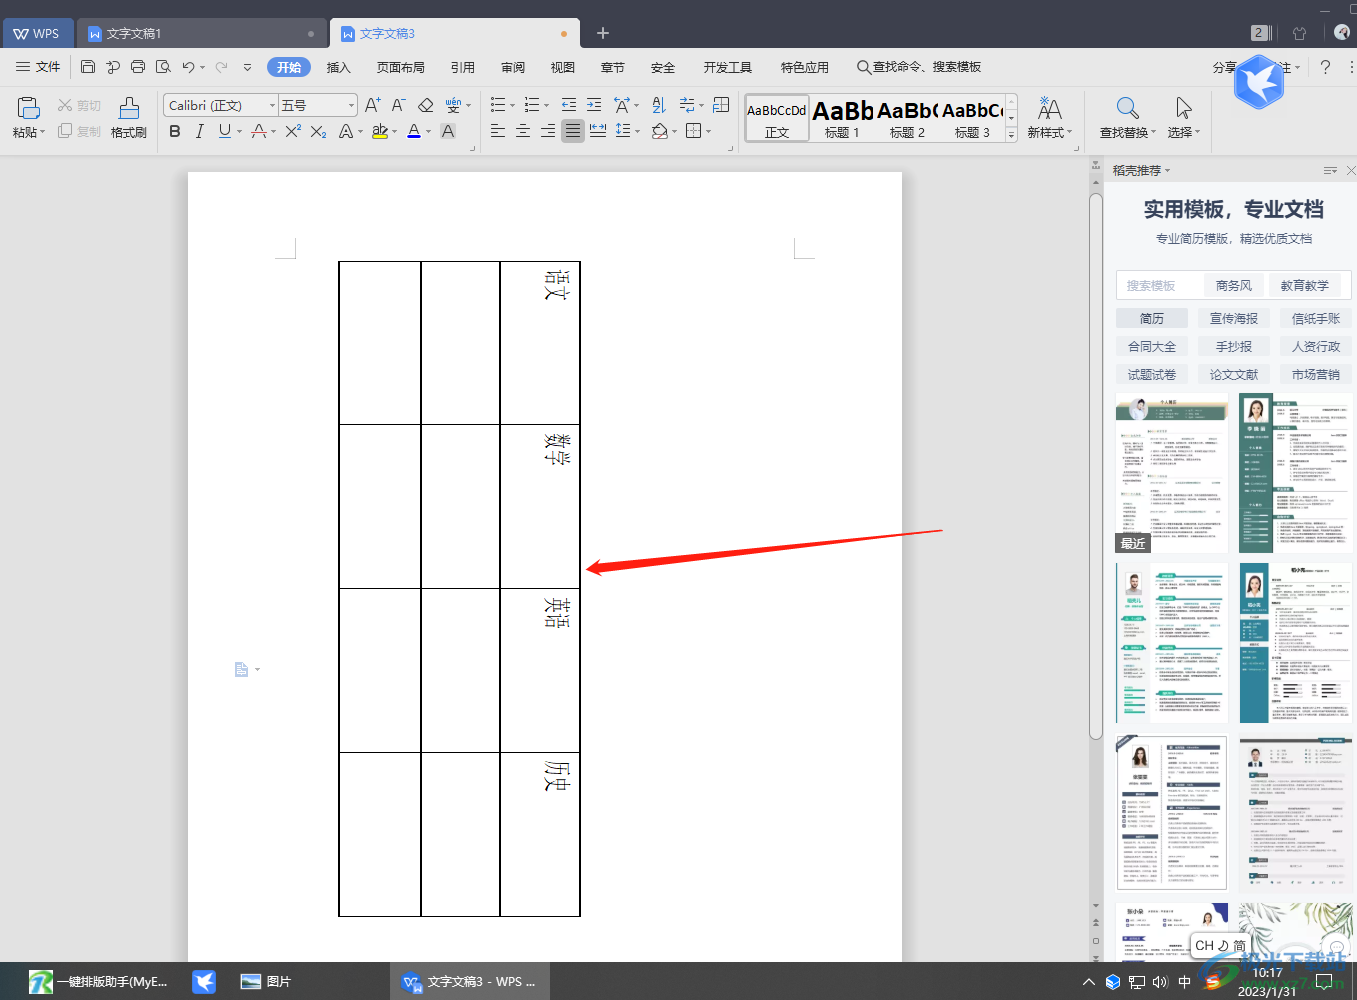
Task: Switch to the 插入 ribbon tab
Action: 339,67
